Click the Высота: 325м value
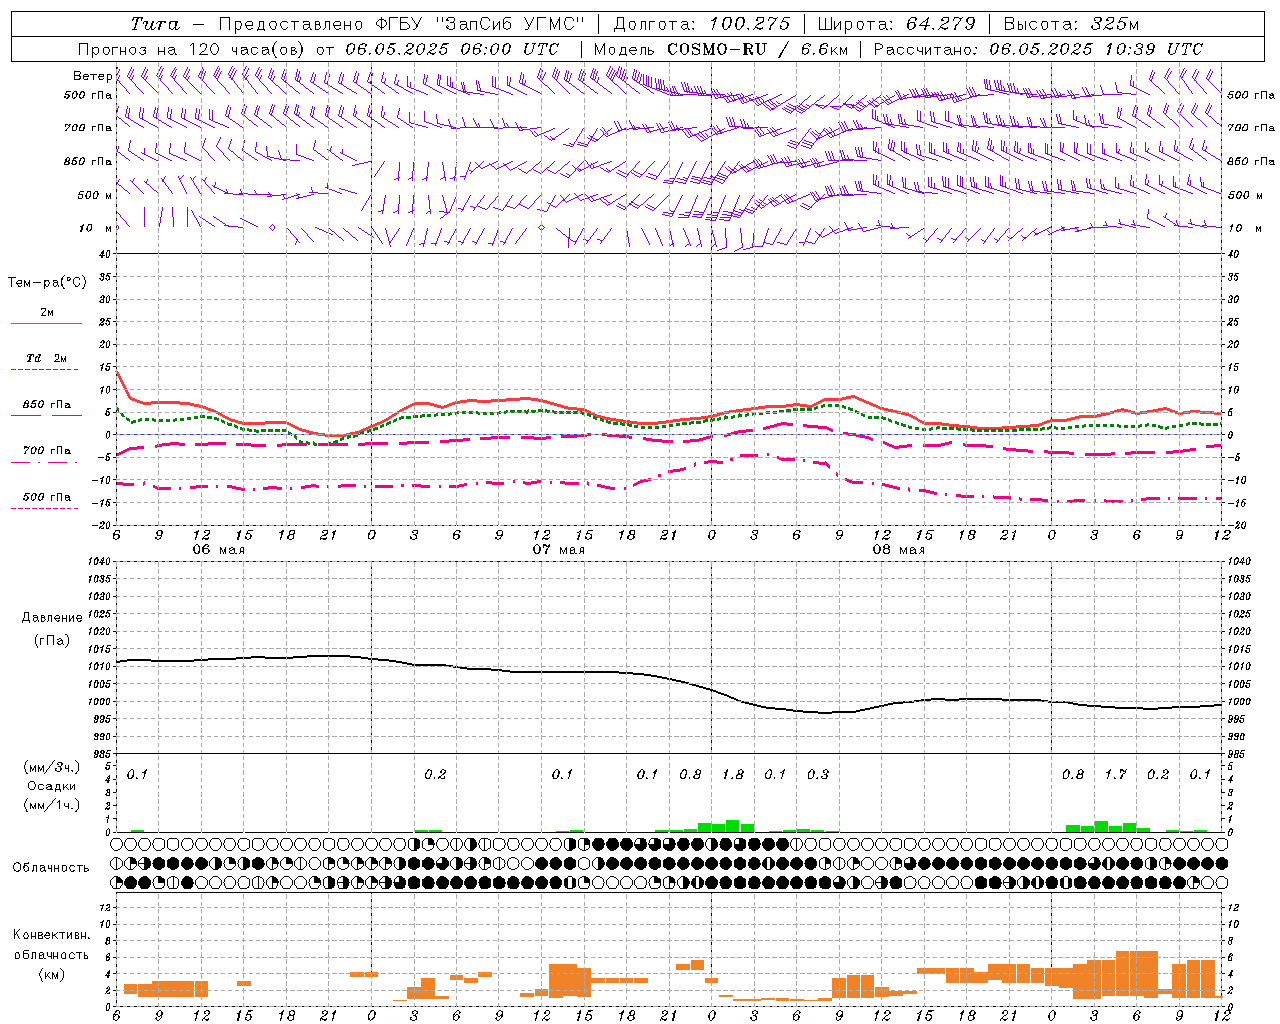The image size is (1280, 1024). tap(1071, 24)
